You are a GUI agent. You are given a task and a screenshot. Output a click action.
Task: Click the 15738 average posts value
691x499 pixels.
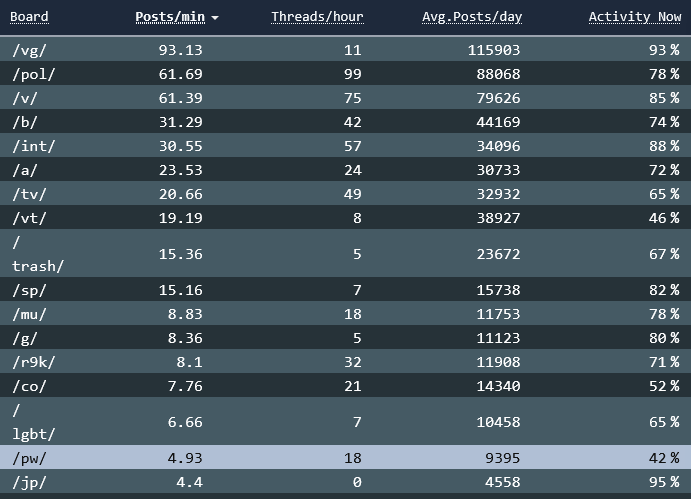coord(498,290)
